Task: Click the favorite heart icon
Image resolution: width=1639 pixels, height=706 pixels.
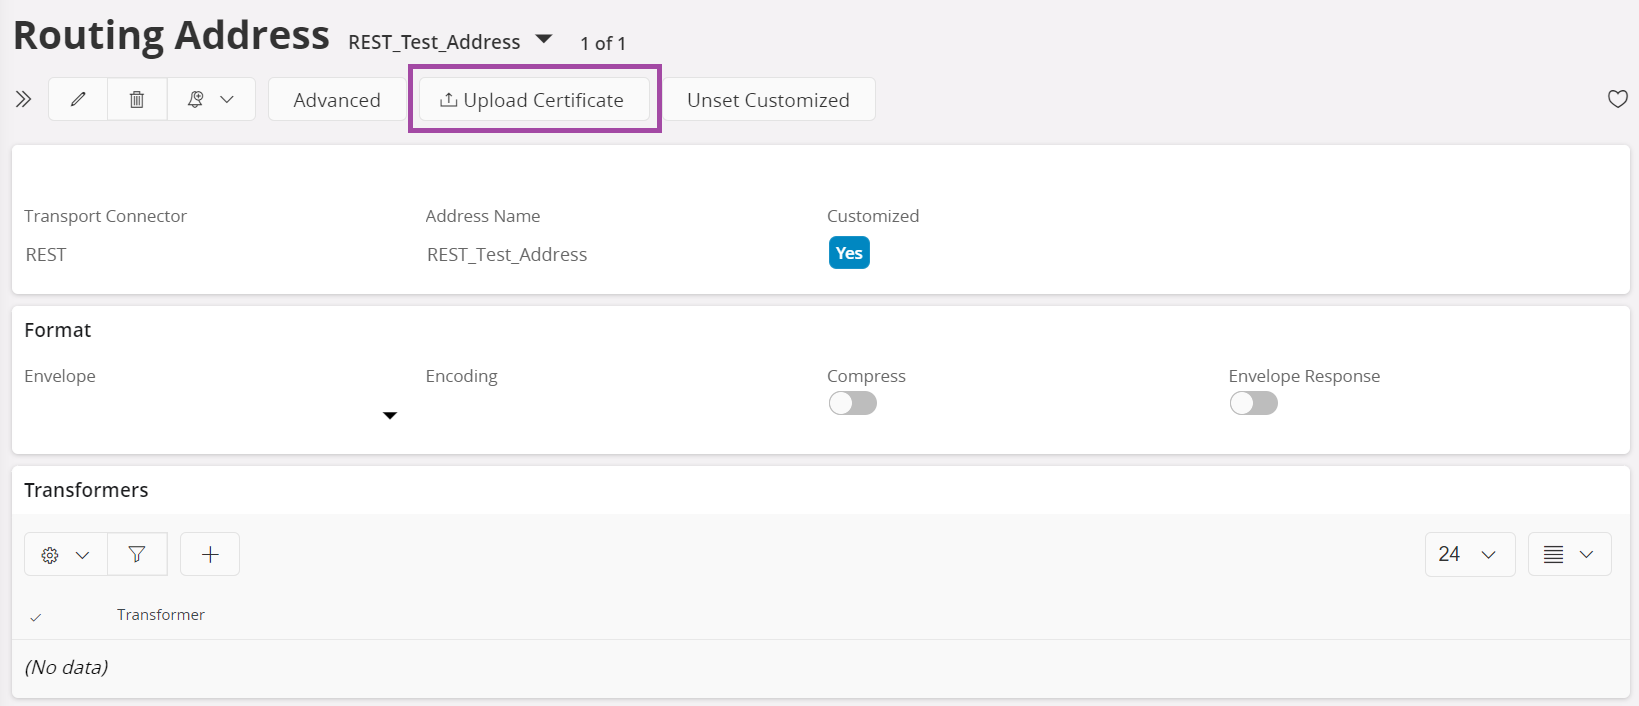Action: tap(1617, 99)
